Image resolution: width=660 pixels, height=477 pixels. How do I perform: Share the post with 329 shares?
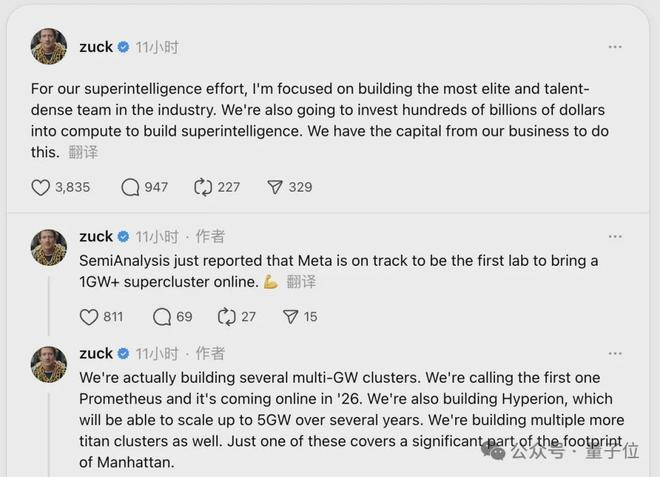click(275, 187)
